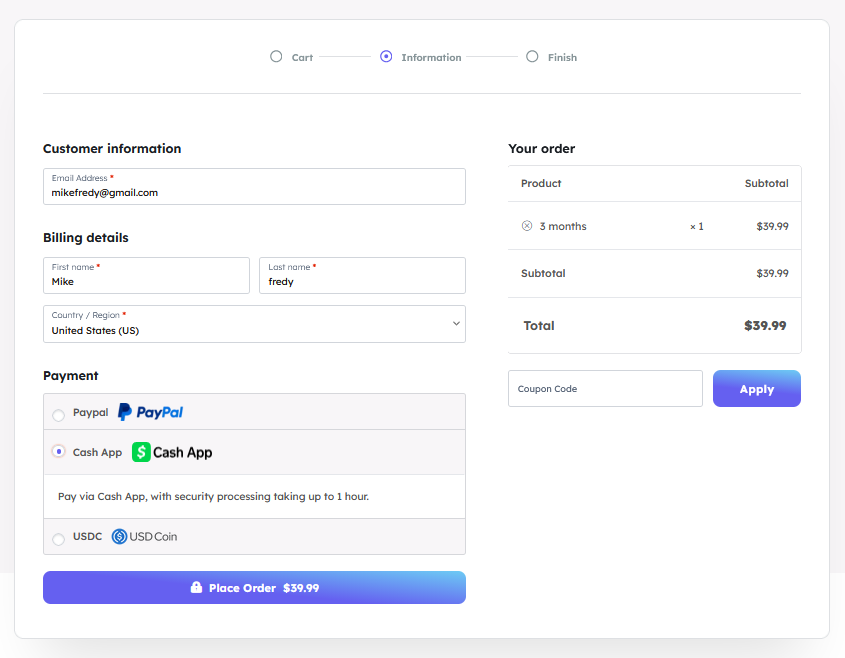This screenshot has width=845, height=658.
Task: Click the Finish step circle icon
Action: [532, 57]
